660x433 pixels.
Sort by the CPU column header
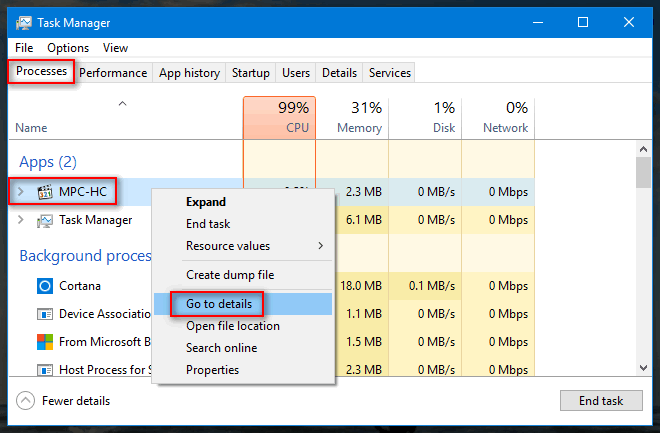(x=279, y=118)
